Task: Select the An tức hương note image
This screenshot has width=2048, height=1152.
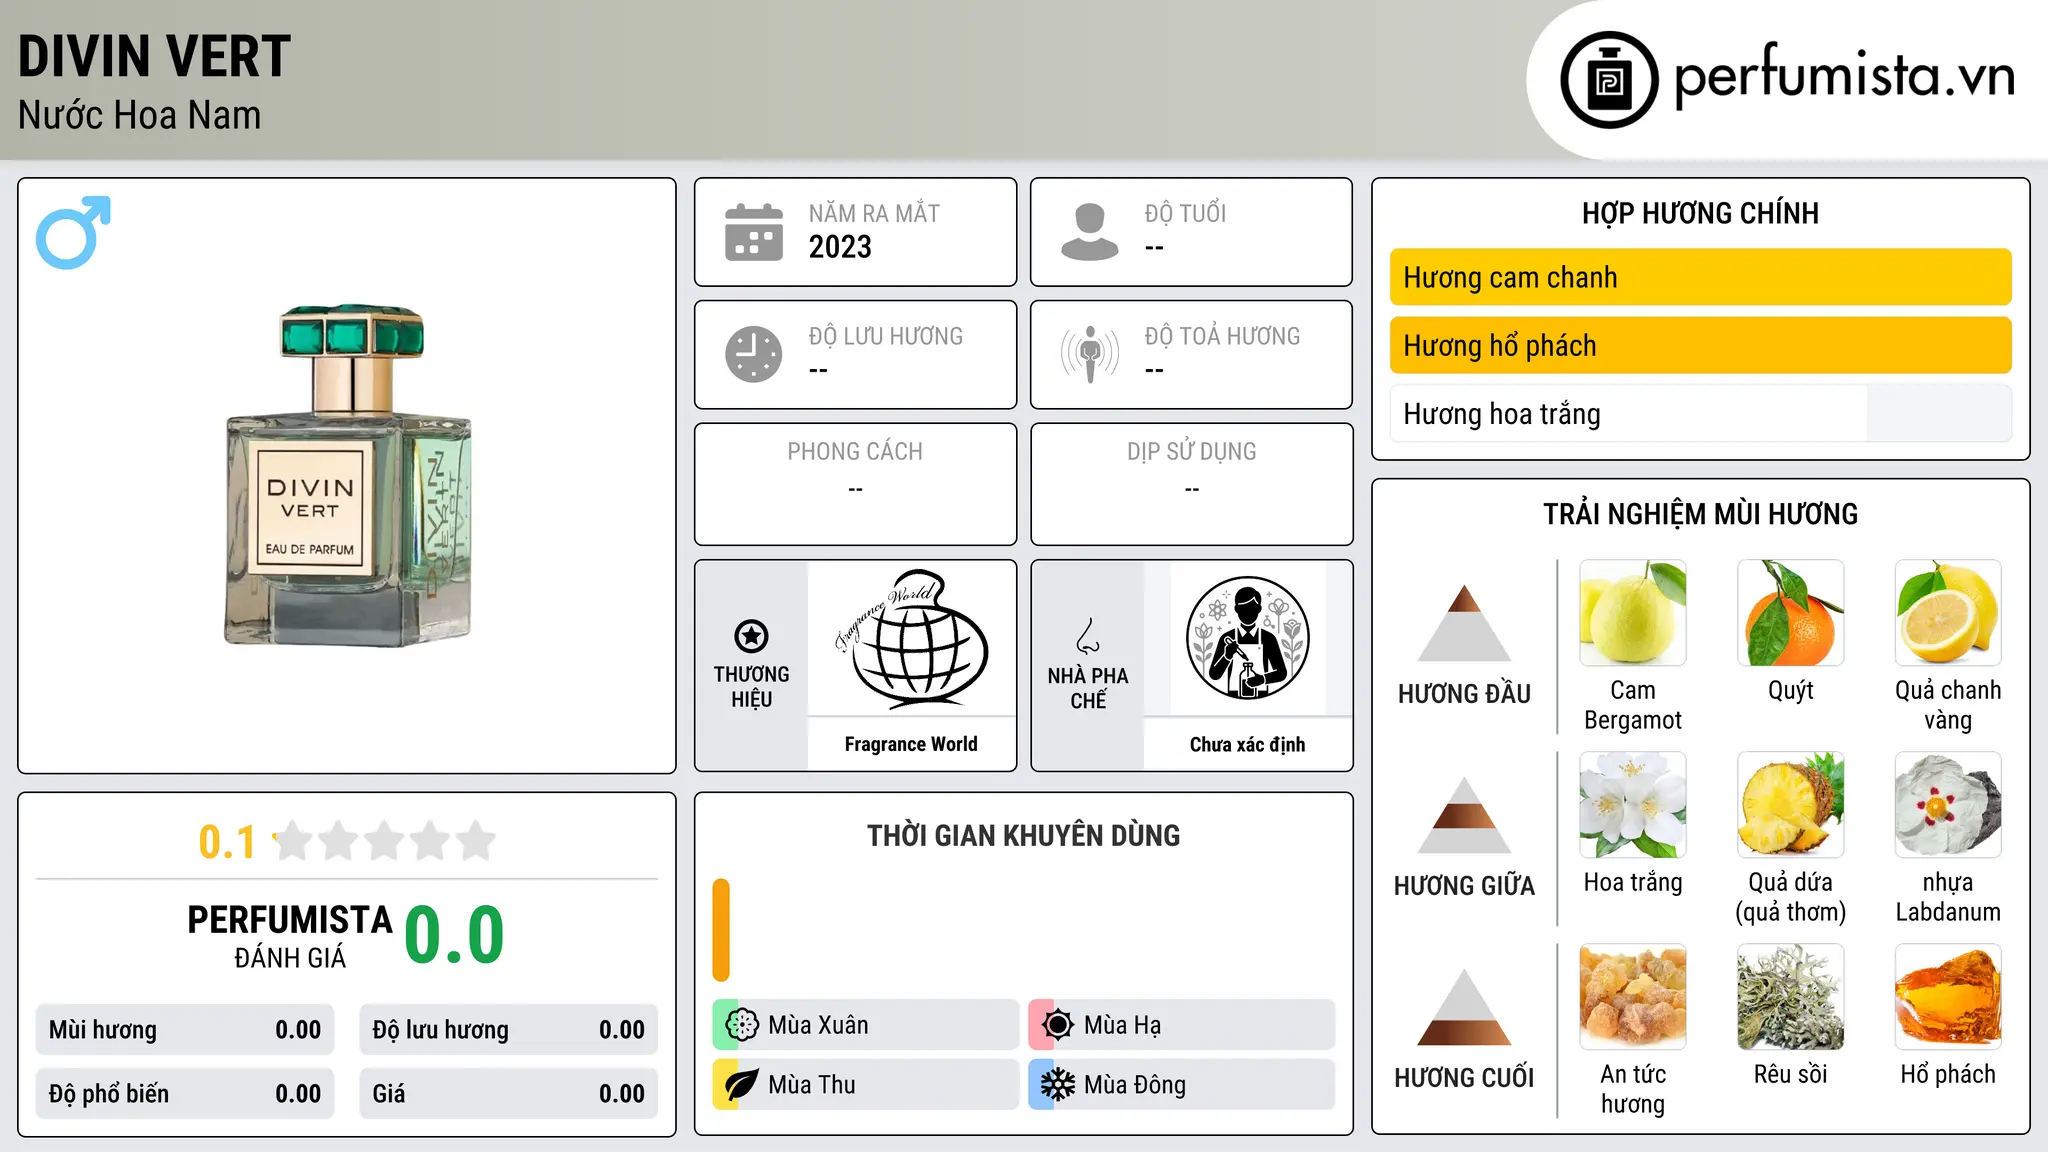Action: coord(1633,997)
